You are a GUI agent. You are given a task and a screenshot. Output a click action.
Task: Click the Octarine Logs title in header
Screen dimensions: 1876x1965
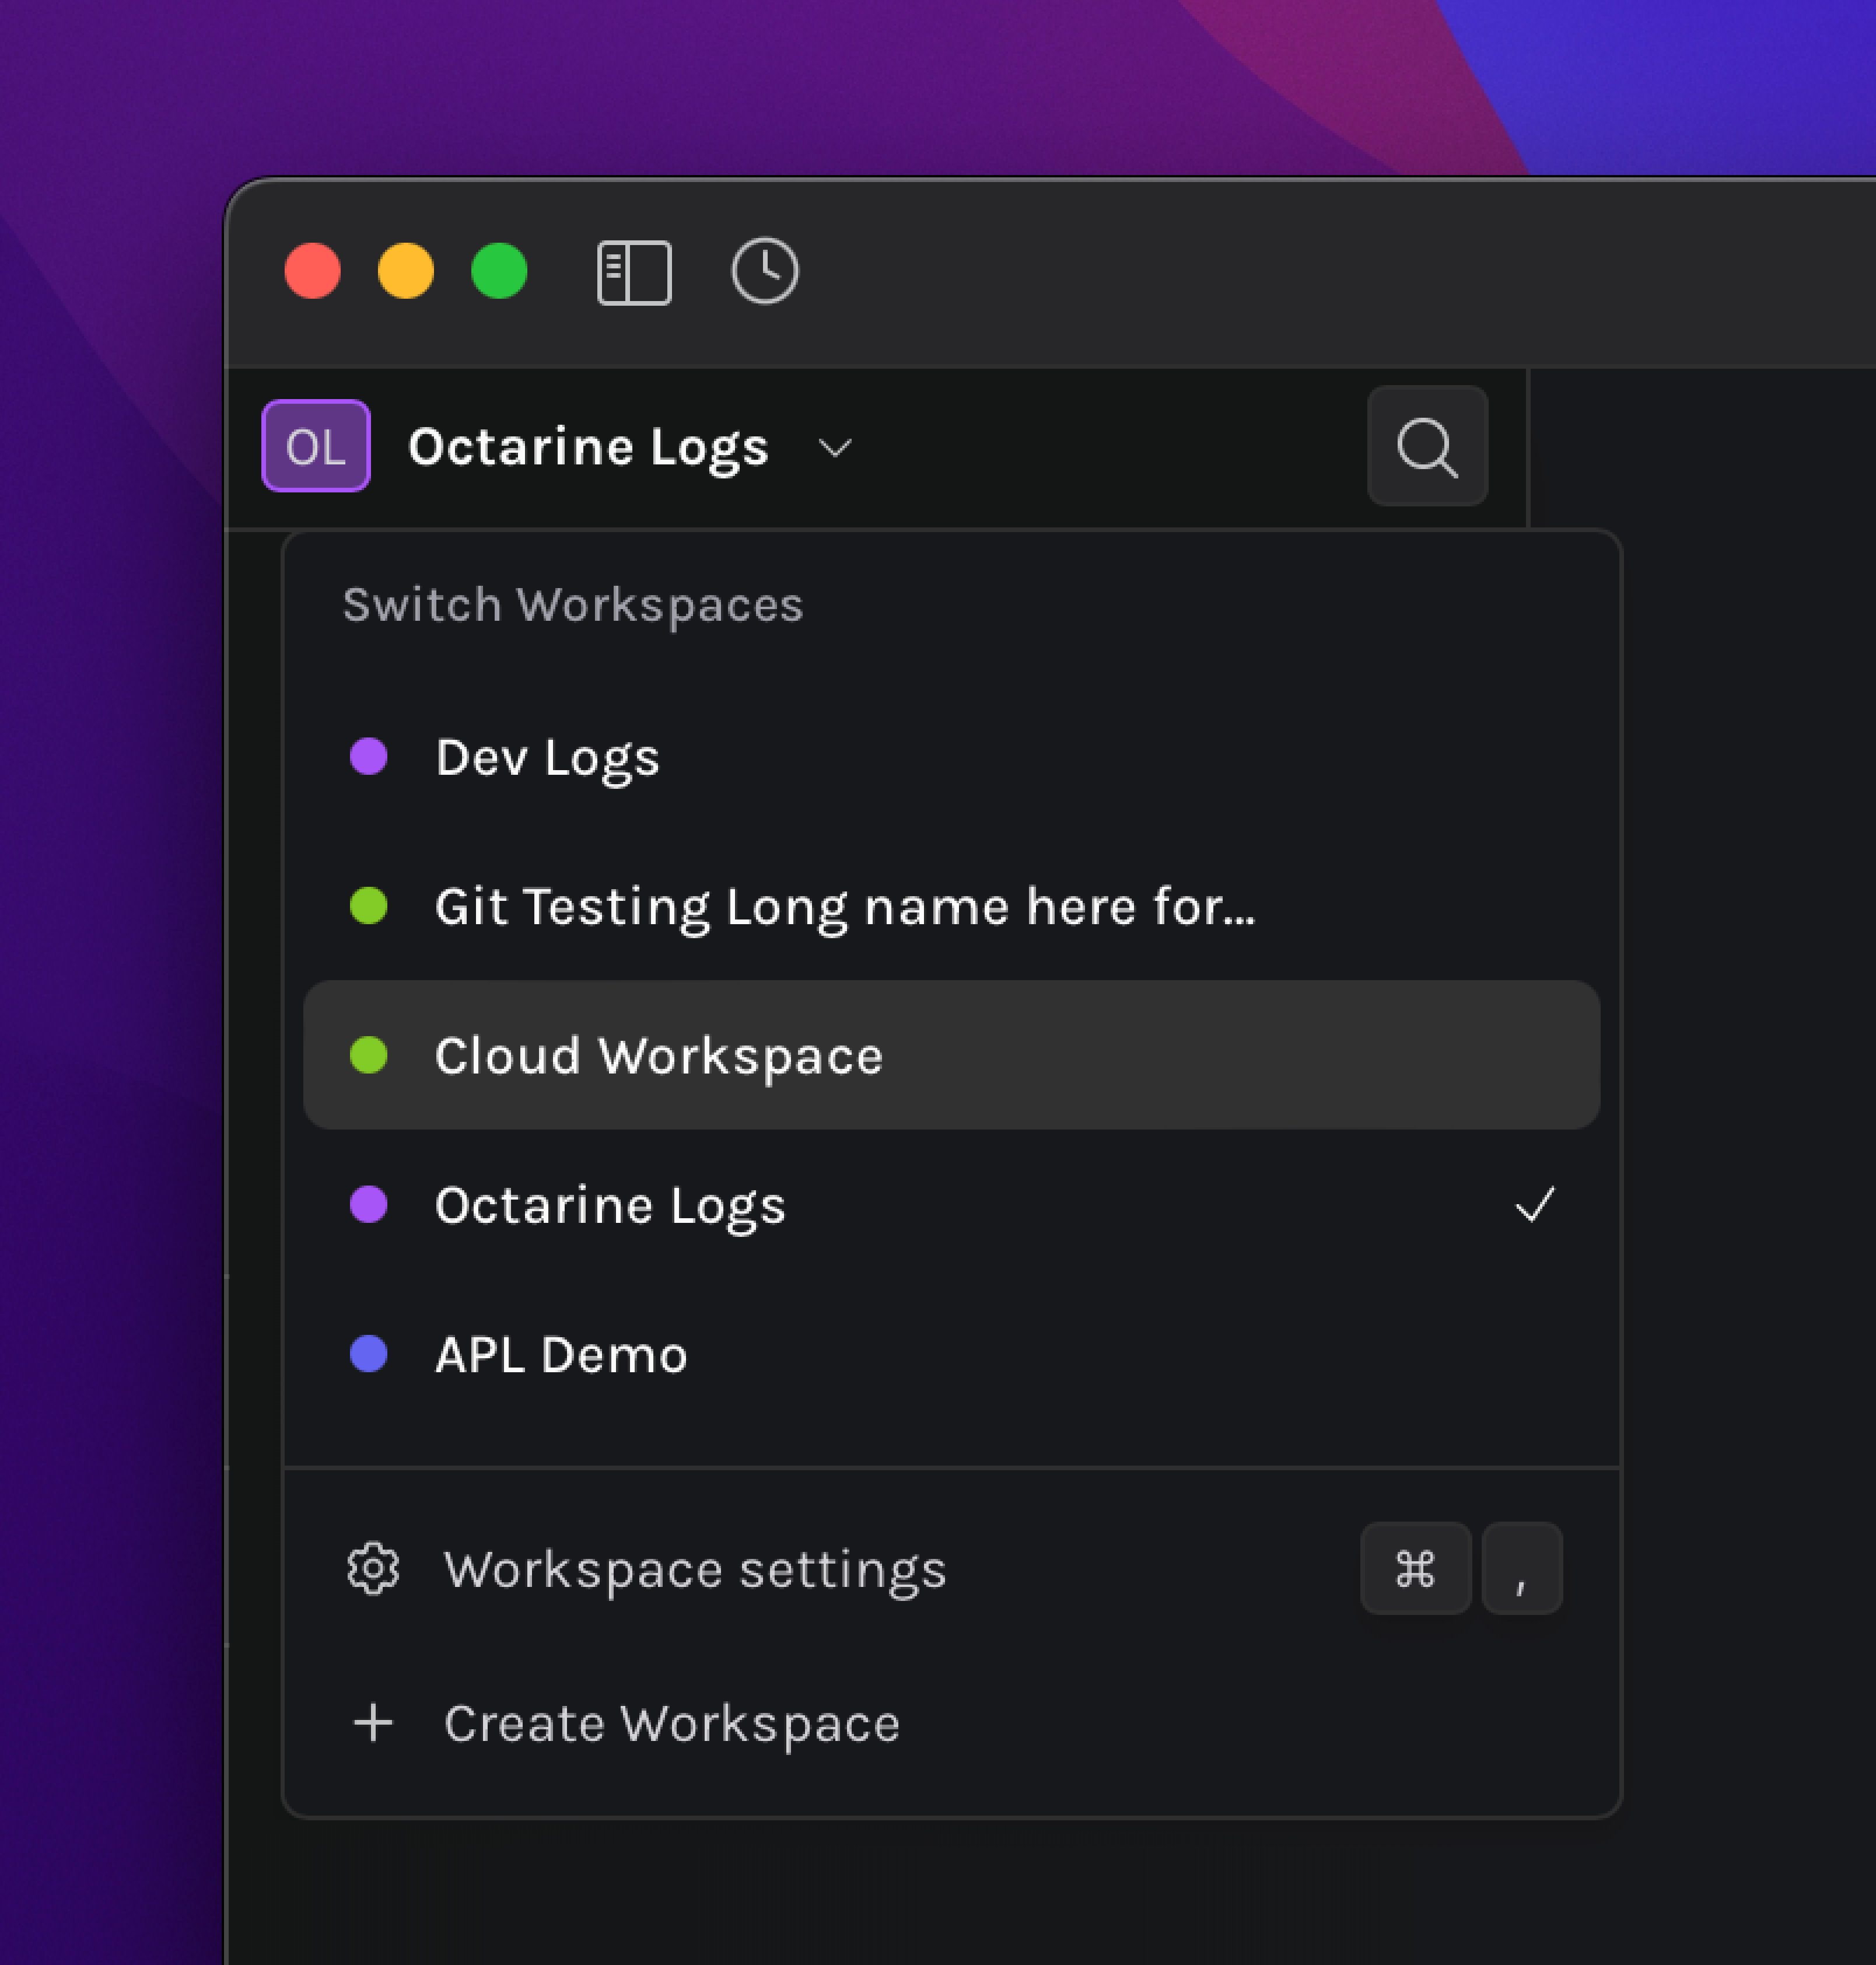[x=588, y=448]
